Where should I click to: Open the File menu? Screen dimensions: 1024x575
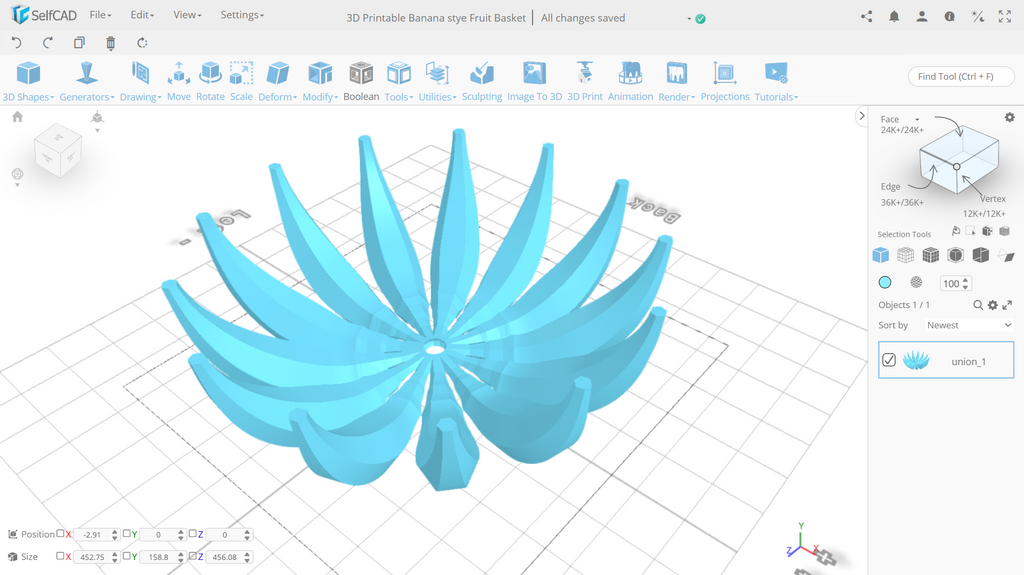click(x=100, y=14)
